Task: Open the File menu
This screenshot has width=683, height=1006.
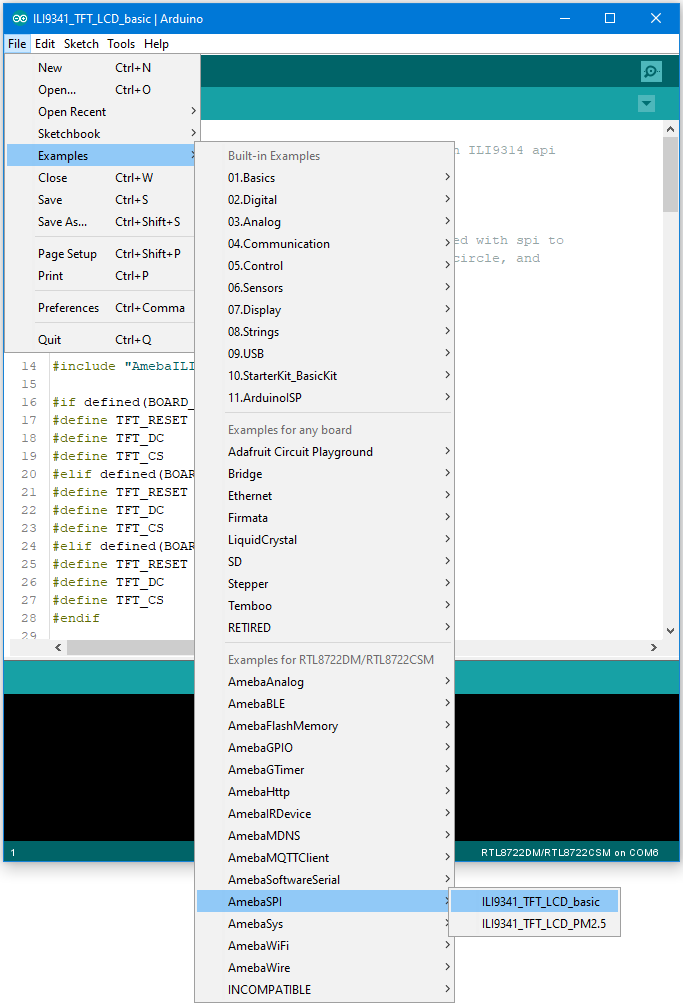Action: click(x=17, y=44)
